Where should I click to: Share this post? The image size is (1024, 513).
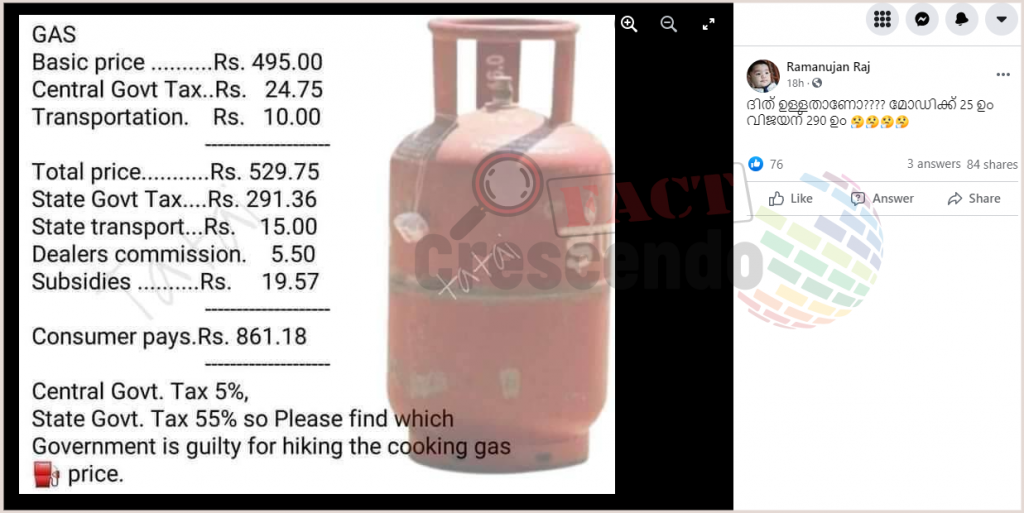point(974,198)
